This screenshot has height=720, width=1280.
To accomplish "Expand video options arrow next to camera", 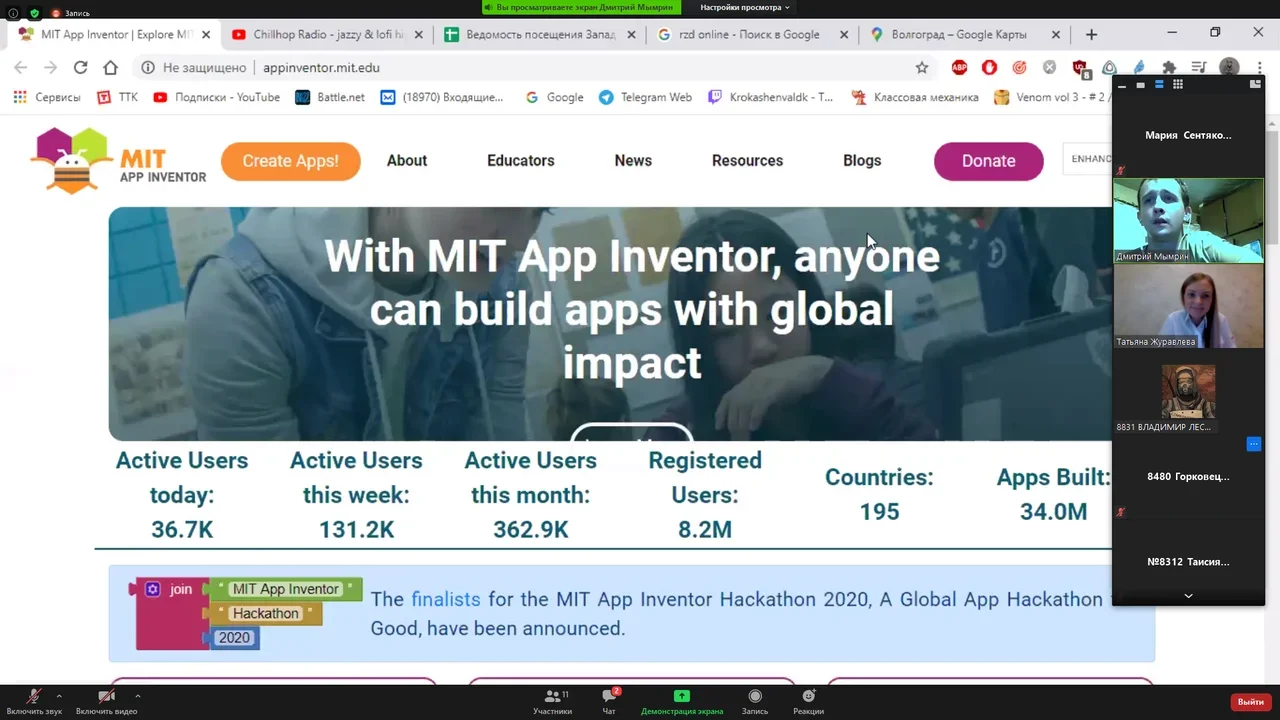I will point(137,695).
